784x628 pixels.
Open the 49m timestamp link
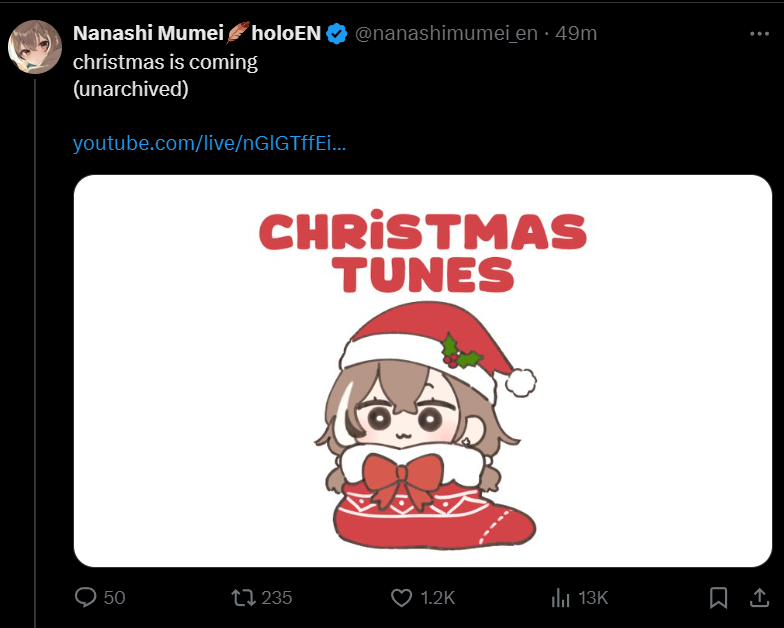pyautogui.click(x=576, y=33)
